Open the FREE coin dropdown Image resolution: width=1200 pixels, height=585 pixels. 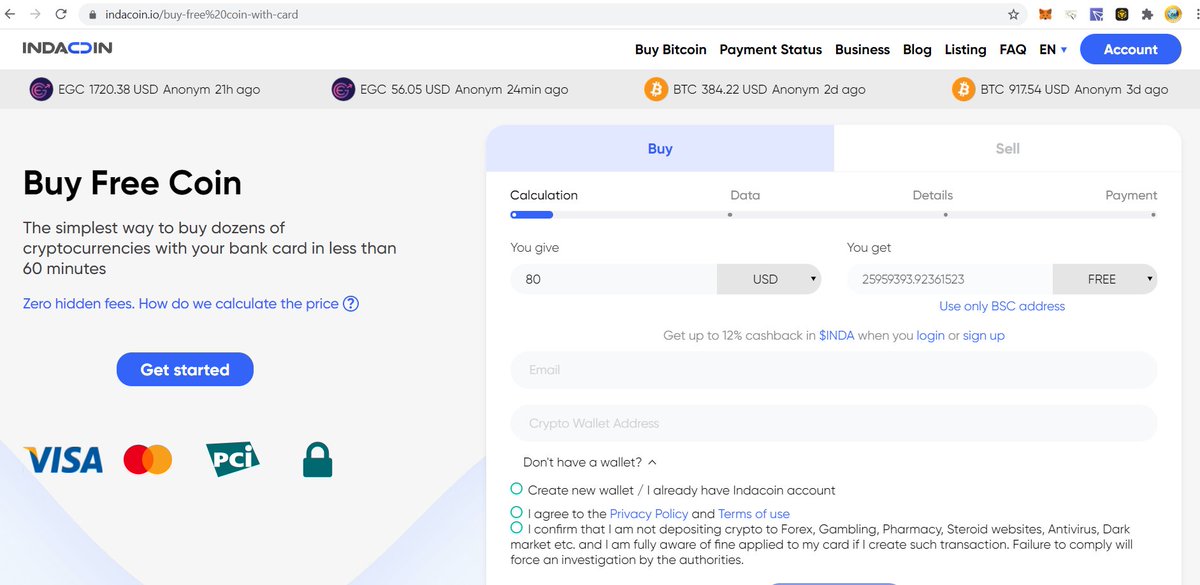click(1105, 279)
